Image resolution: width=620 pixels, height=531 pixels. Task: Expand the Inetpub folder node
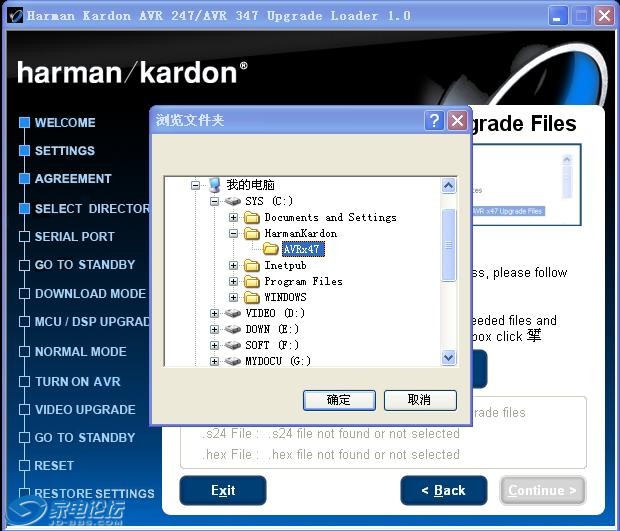[233, 265]
